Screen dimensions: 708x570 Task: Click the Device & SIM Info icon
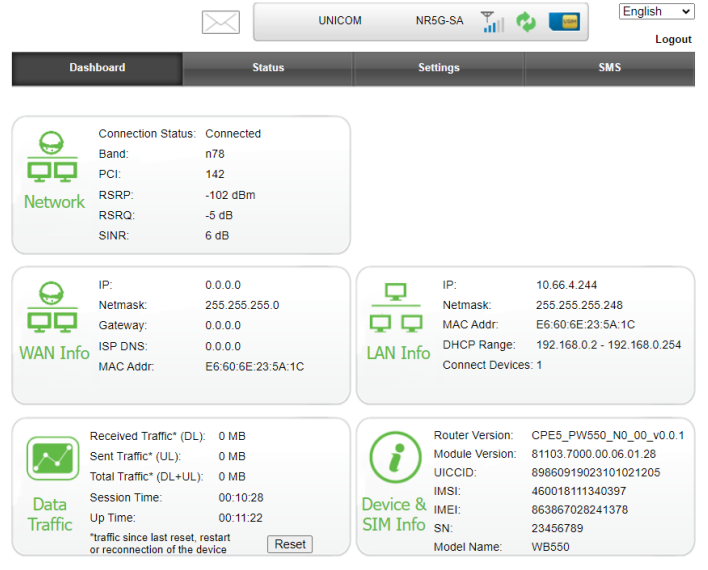394,459
